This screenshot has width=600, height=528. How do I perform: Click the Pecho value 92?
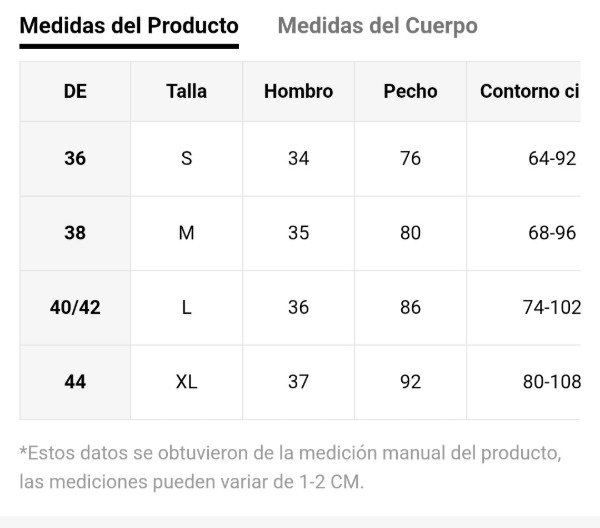pos(410,382)
